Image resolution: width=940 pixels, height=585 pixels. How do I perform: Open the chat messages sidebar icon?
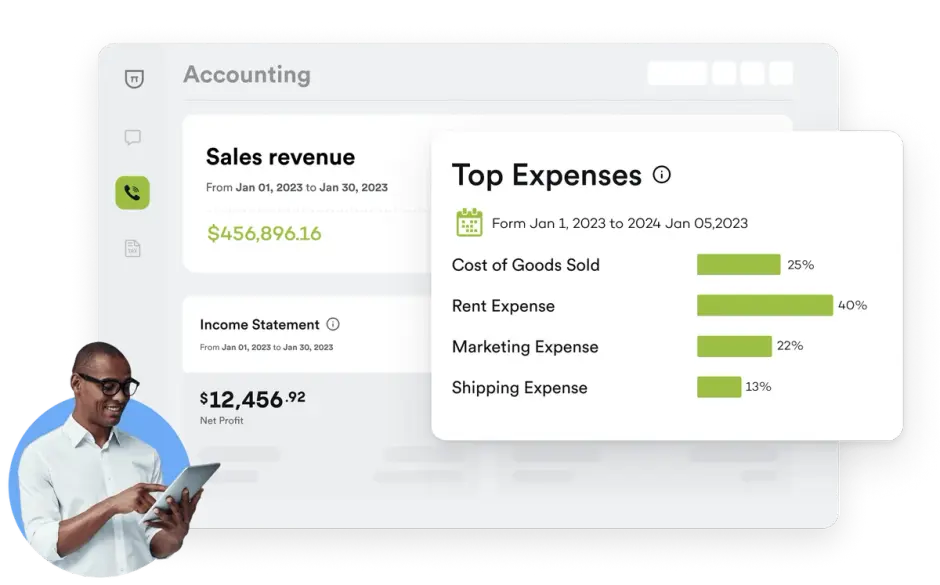coord(132,137)
